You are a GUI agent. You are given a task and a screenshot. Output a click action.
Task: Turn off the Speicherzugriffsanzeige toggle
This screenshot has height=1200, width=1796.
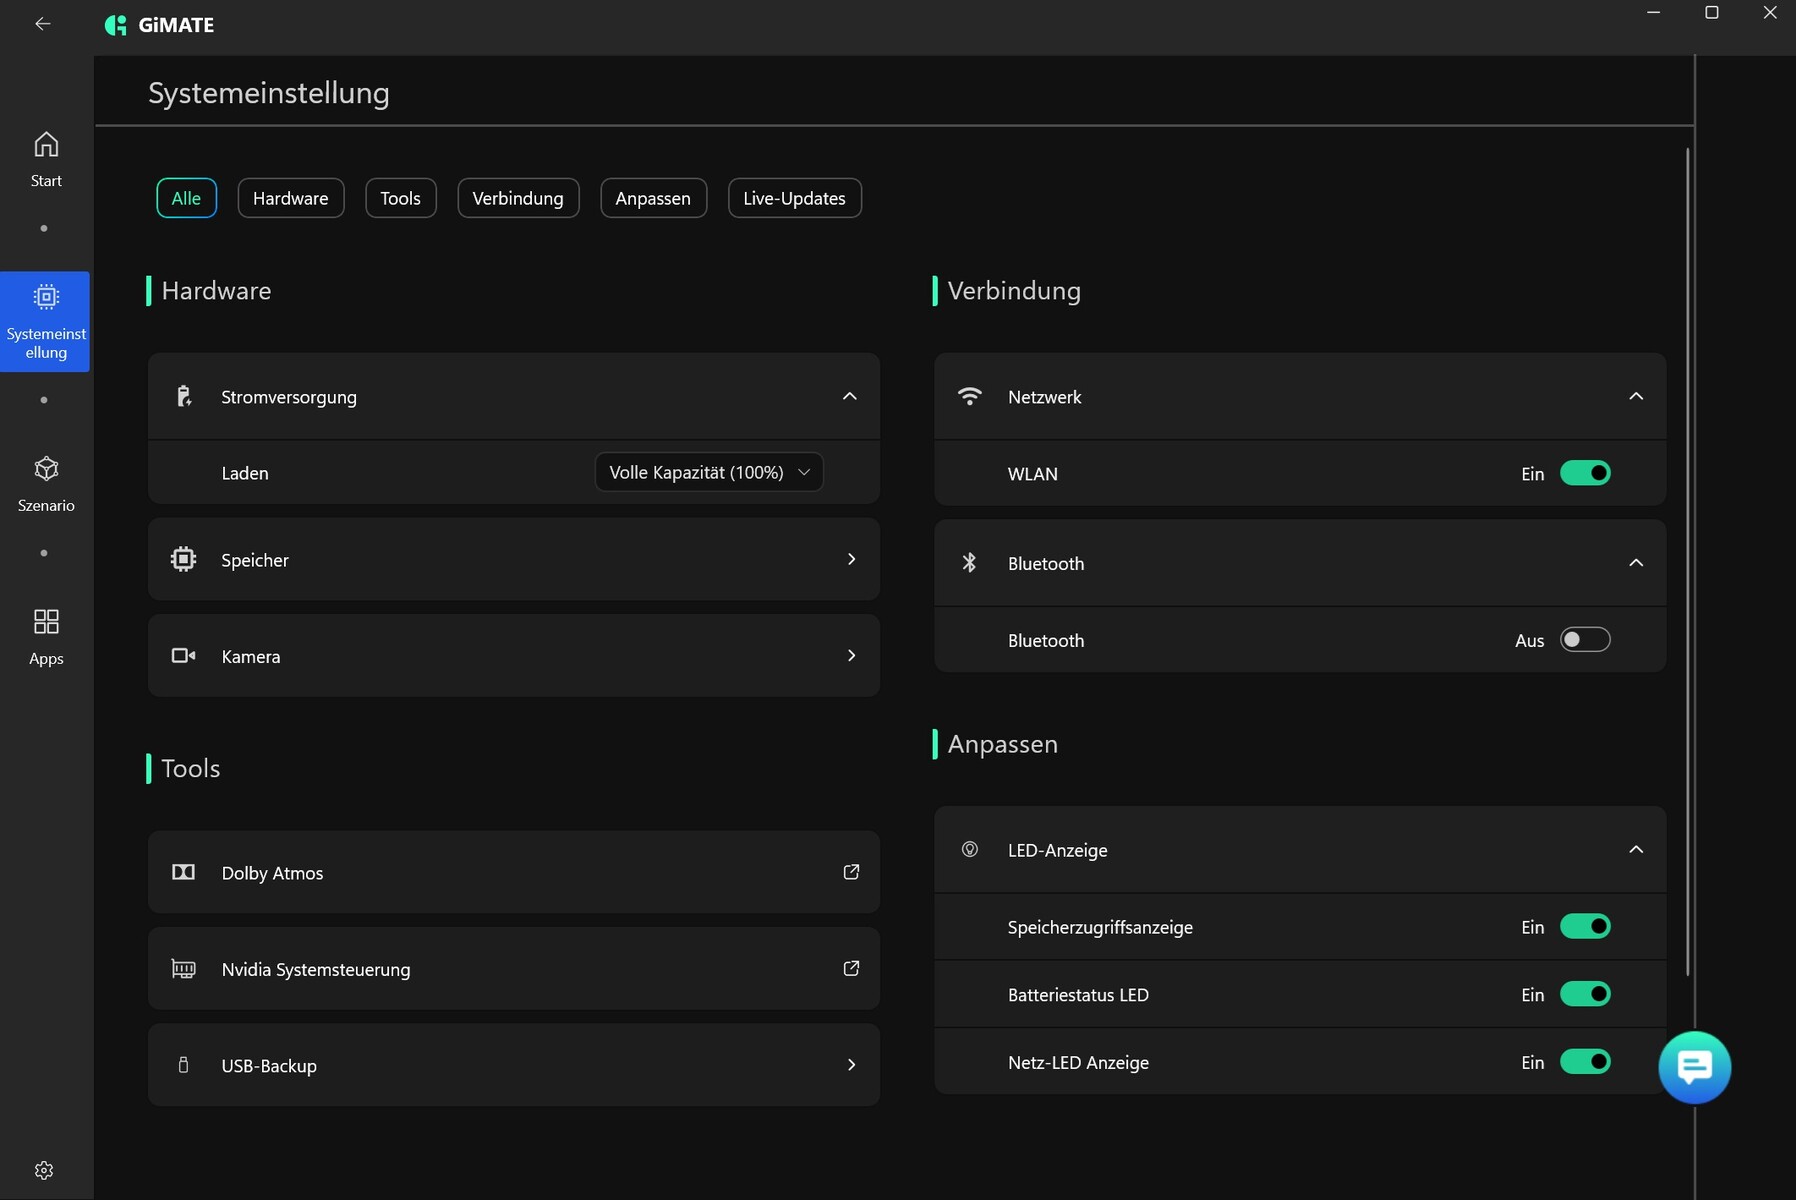(x=1585, y=927)
